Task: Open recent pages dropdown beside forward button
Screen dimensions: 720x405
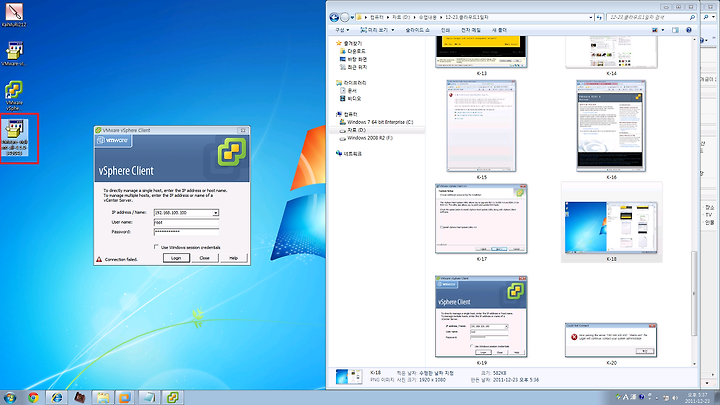Action: [352, 17]
